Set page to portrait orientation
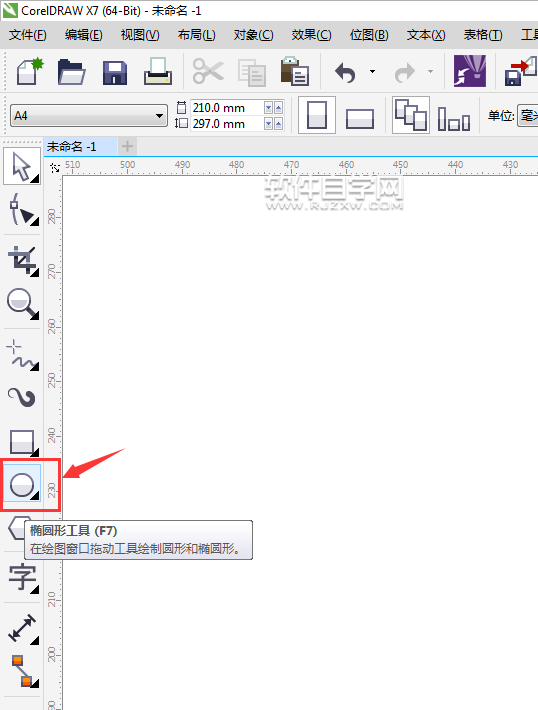Image resolution: width=538 pixels, height=710 pixels. click(317, 115)
